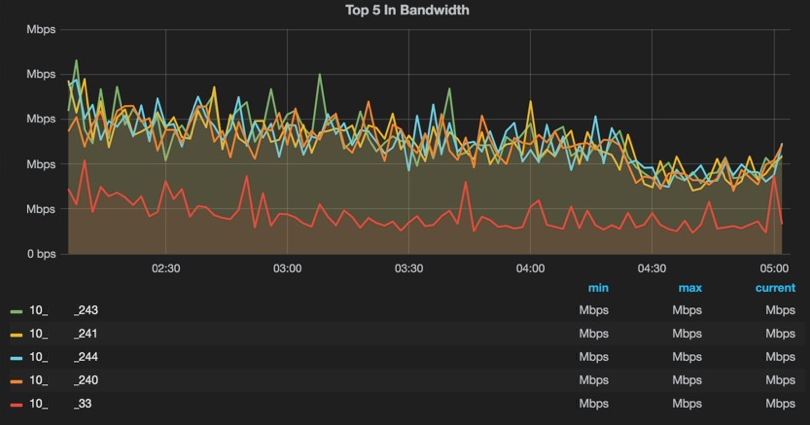Open the Top 5 In Bandwidth panel title
This screenshot has width=810, height=425.
(407, 10)
